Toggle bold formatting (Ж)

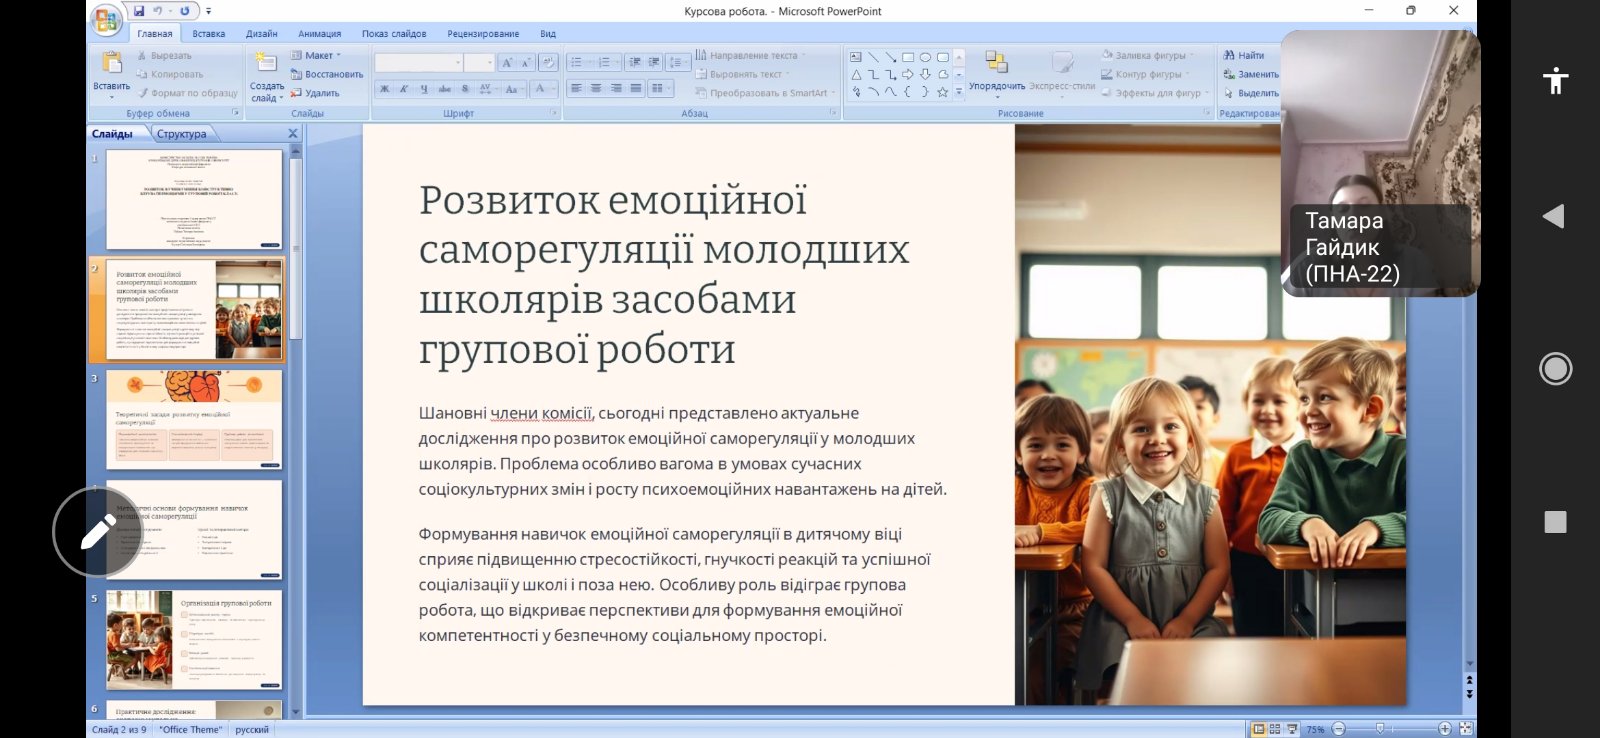click(x=384, y=89)
